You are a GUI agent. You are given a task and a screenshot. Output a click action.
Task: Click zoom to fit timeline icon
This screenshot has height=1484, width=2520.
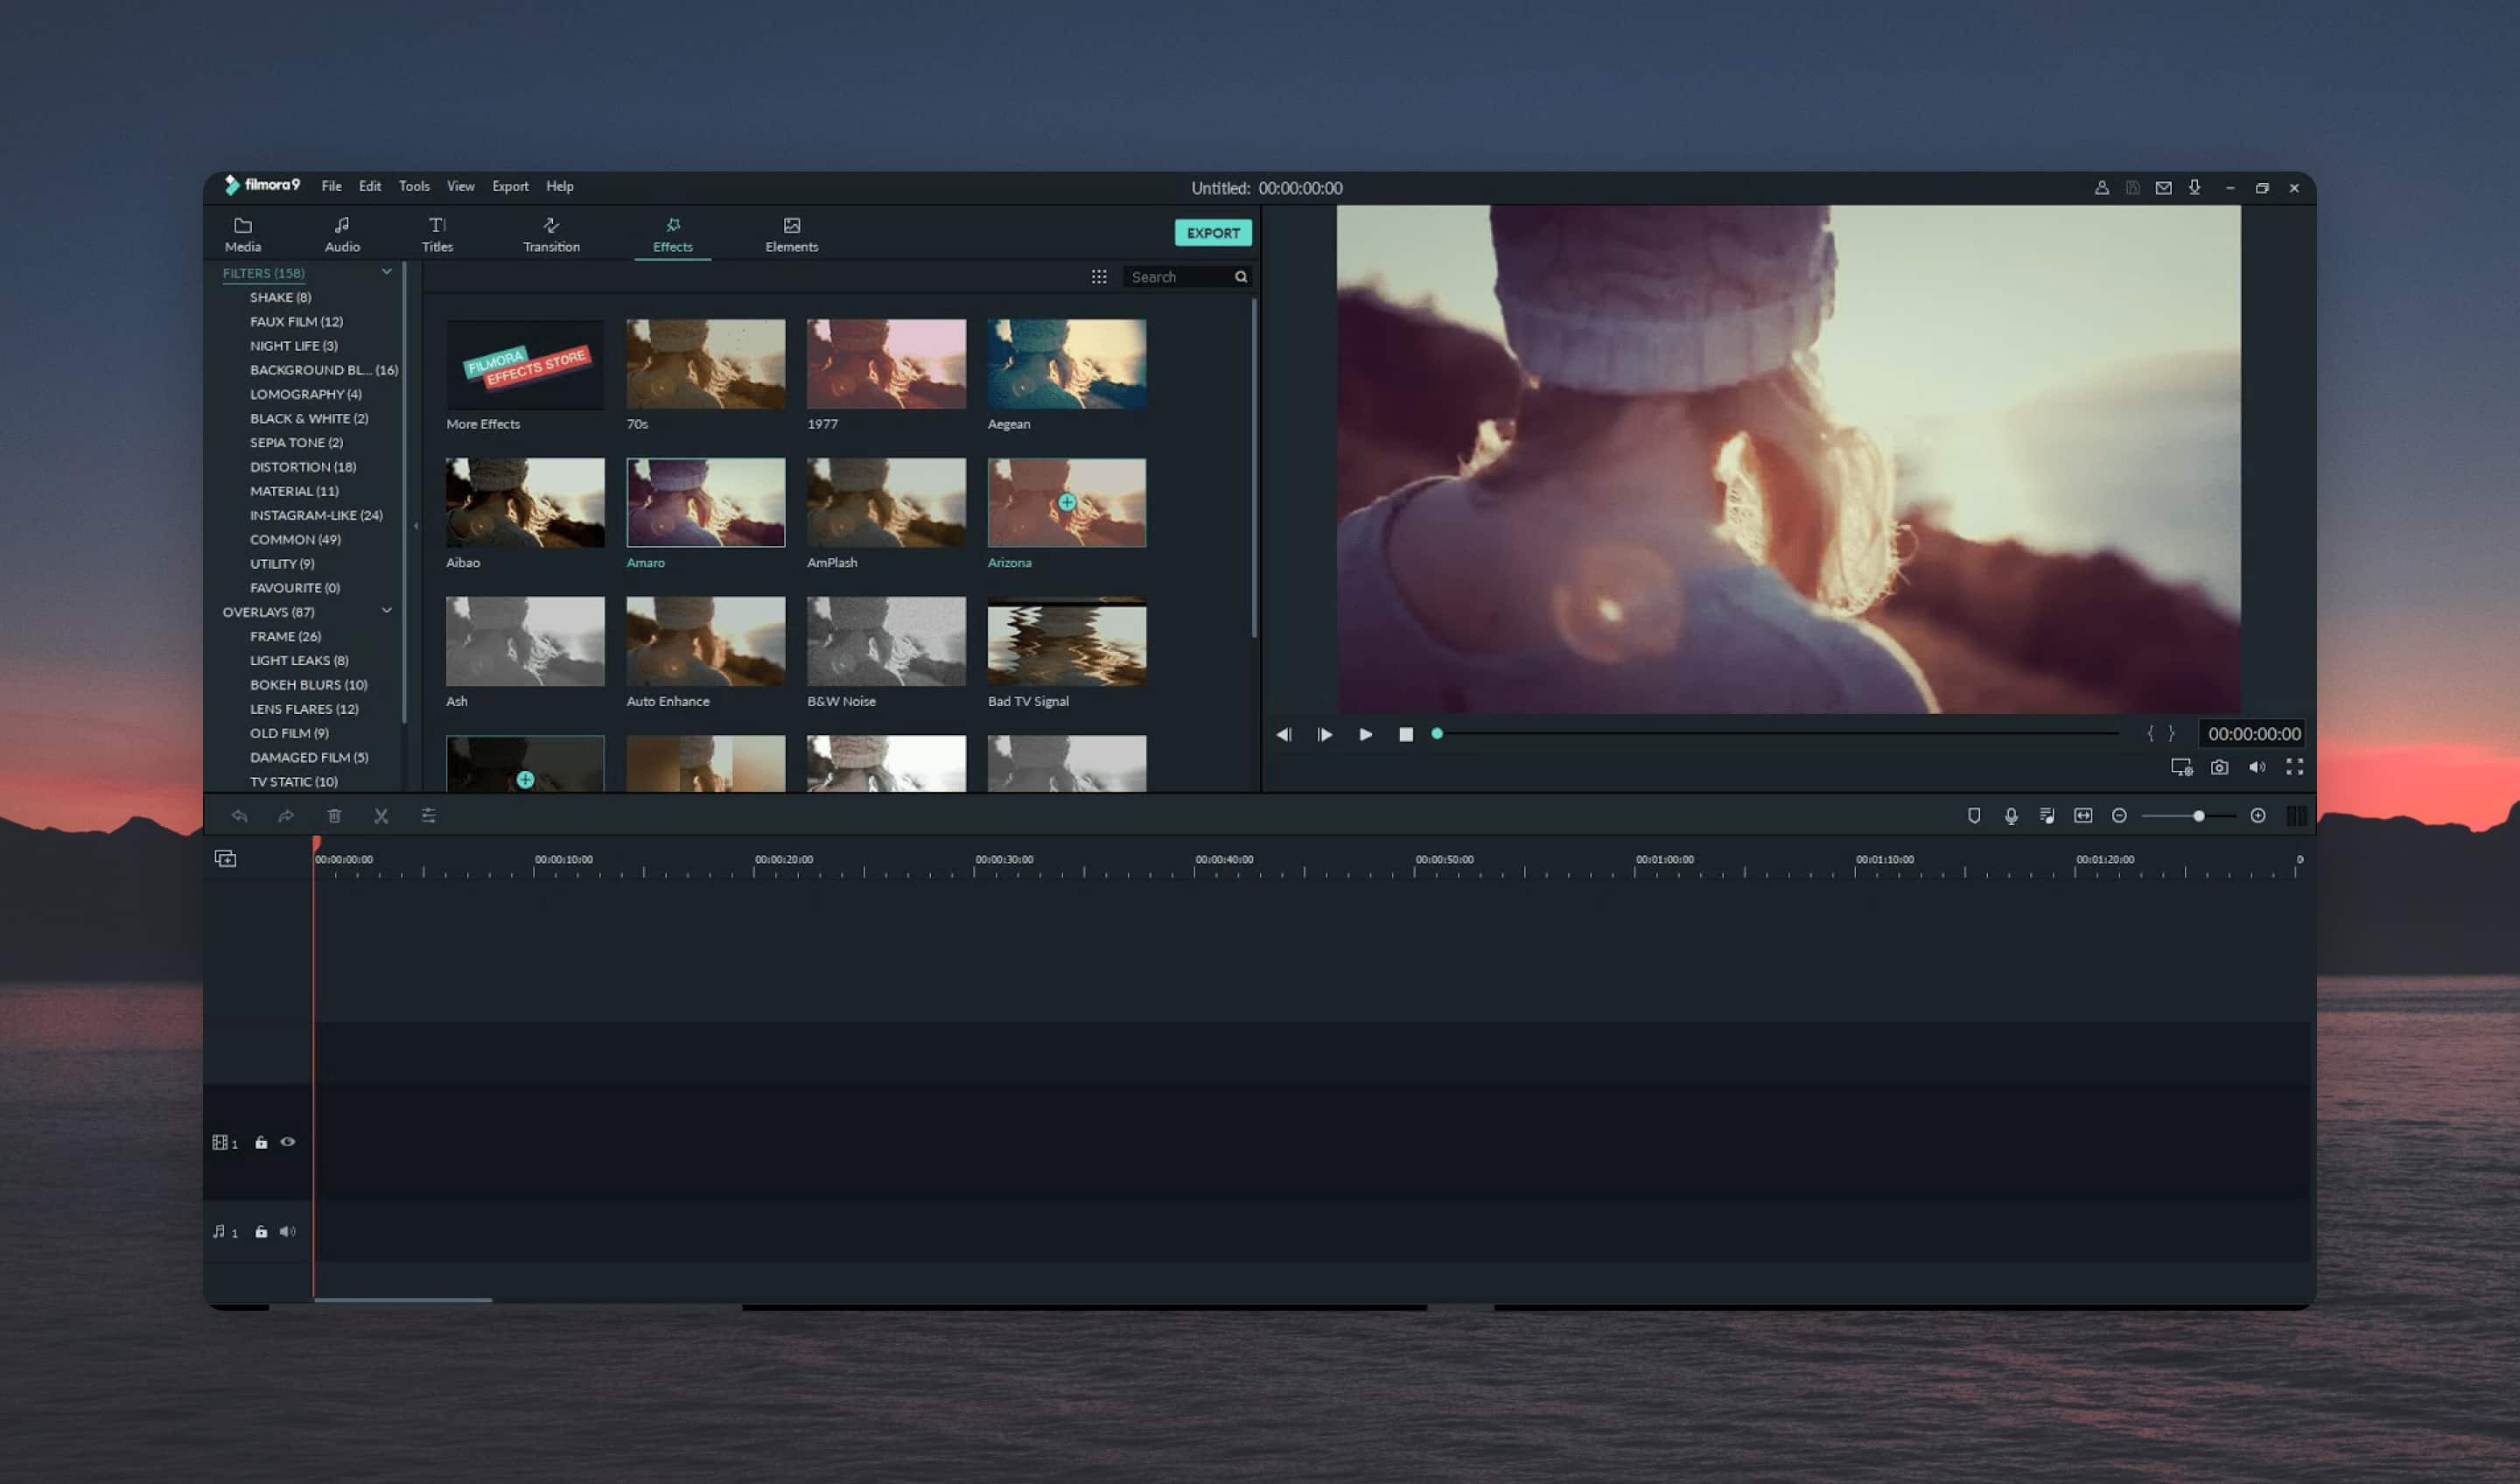point(2083,816)
